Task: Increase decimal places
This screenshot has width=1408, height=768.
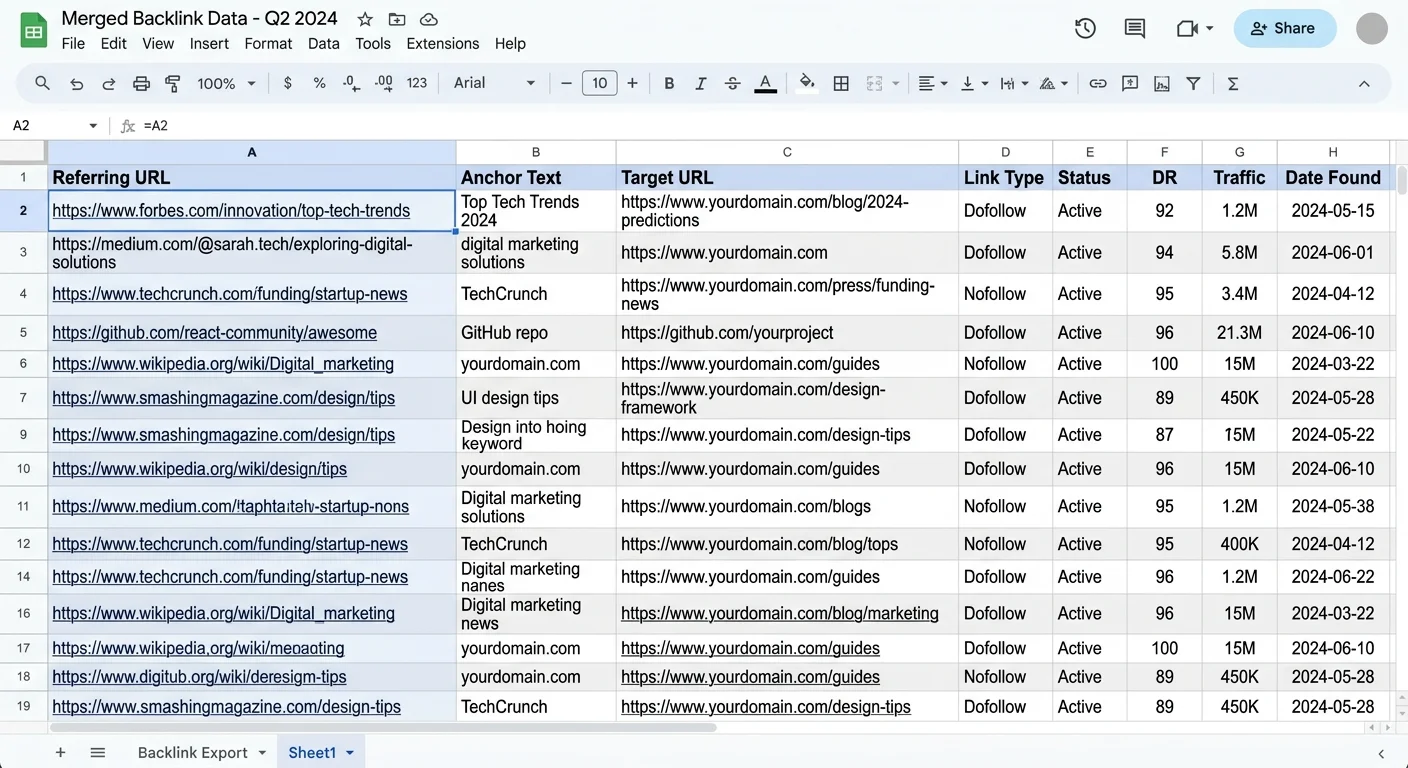Action: click(384, 84)
